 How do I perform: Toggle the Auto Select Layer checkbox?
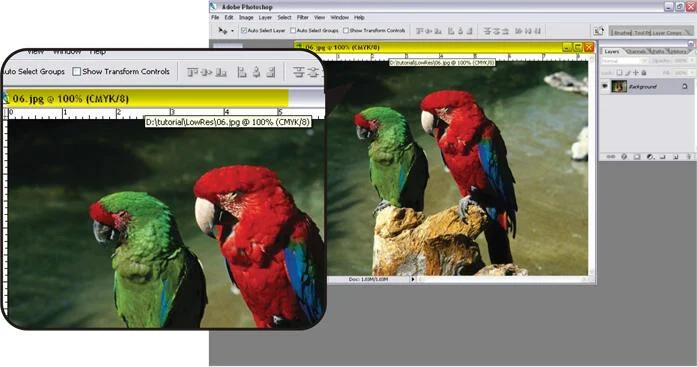pos(244,31)
